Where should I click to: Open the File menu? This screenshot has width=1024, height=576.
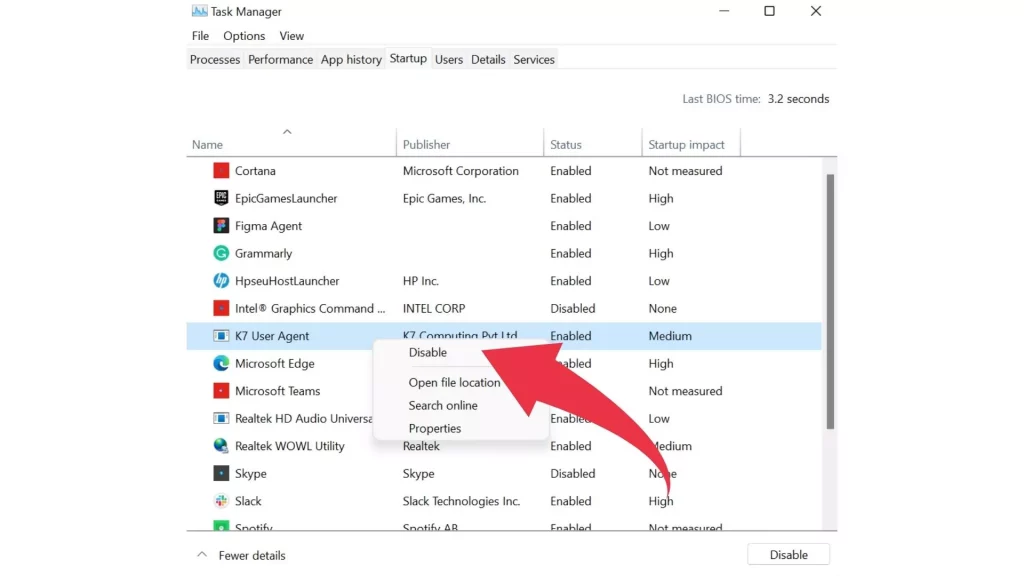(x=200, y=36)
